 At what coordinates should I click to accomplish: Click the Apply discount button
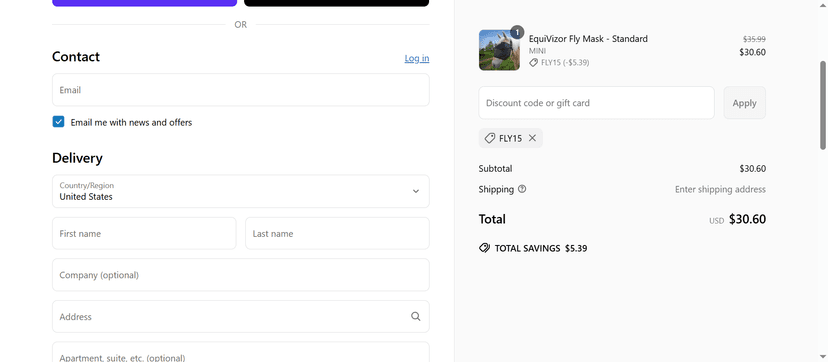pos(745,103)
